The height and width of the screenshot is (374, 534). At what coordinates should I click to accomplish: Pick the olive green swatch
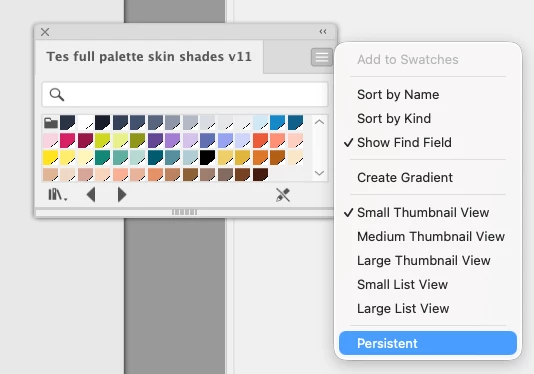point(138,140)
